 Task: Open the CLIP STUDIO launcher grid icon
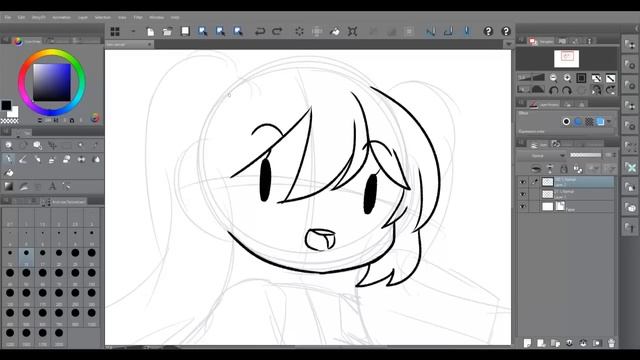click(x=115, y=31)
